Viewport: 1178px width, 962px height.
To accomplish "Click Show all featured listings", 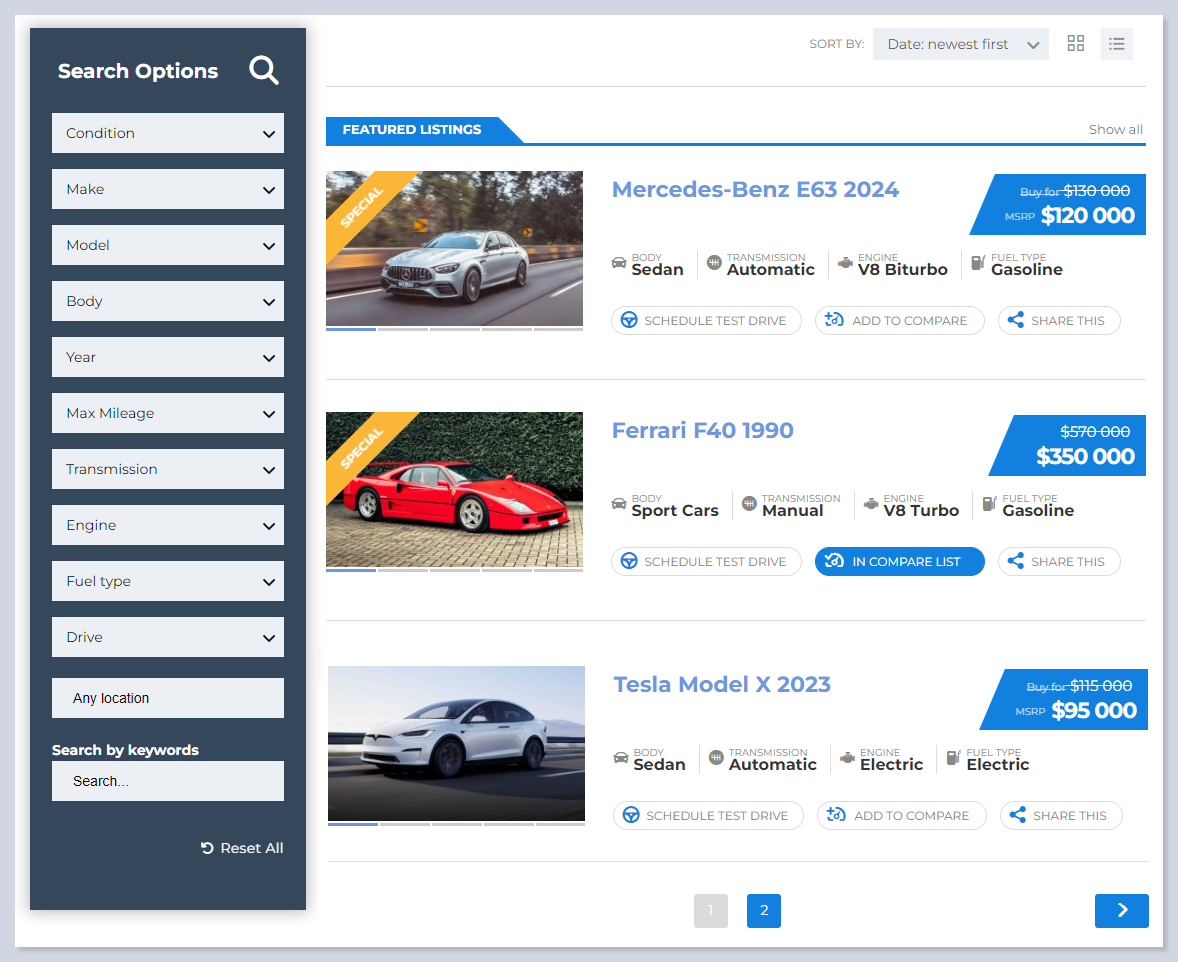I will 1115,130.
